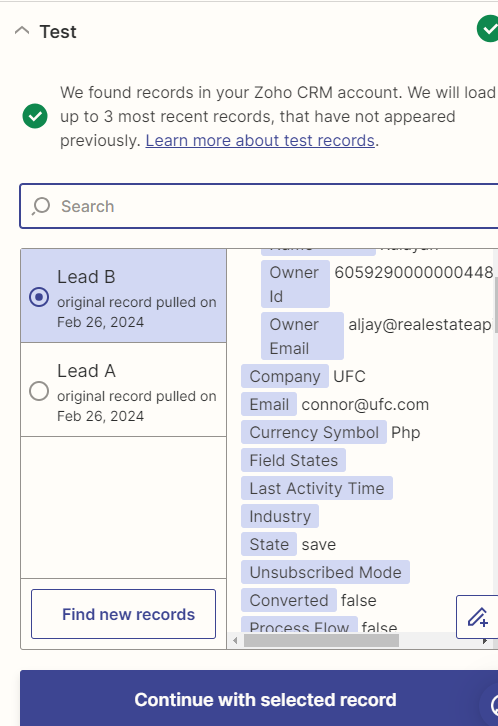The height and width of the screenshot is (726, 498).
Task: Click the horizontal scrollbar right arrow
Action: tap(485, 641)
